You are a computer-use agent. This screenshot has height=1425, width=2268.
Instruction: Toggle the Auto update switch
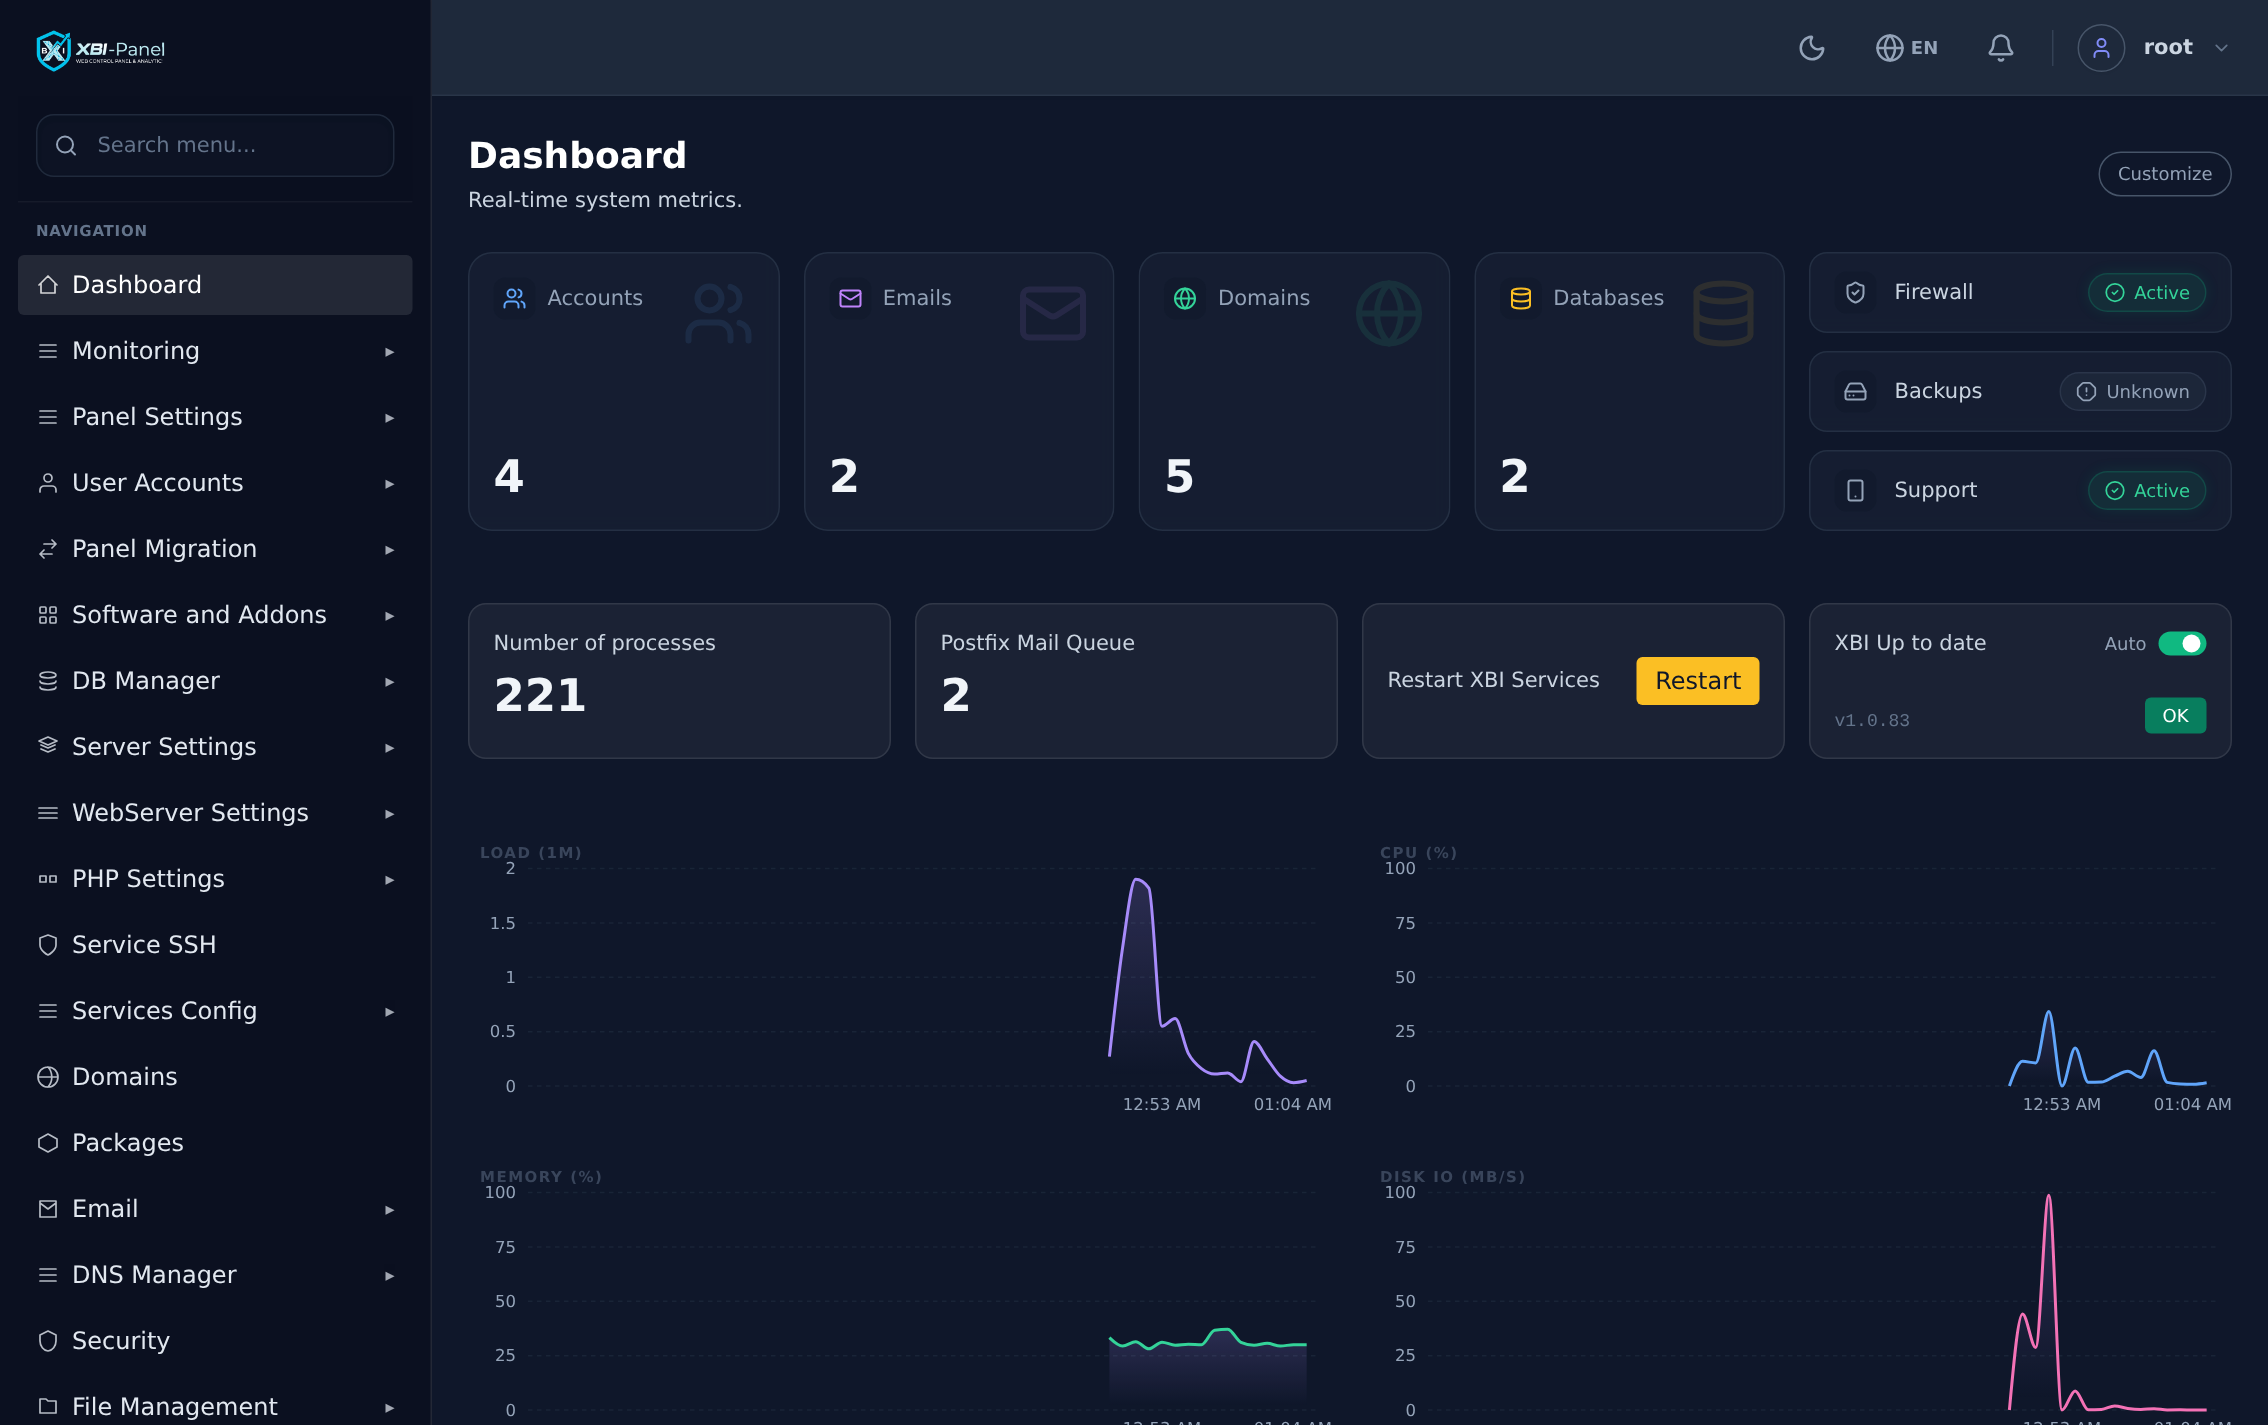click(x=2182, y=643)
